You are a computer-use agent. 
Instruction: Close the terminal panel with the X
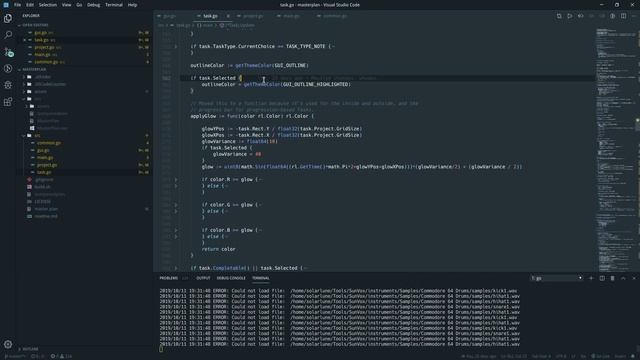(x=634, y=278)
